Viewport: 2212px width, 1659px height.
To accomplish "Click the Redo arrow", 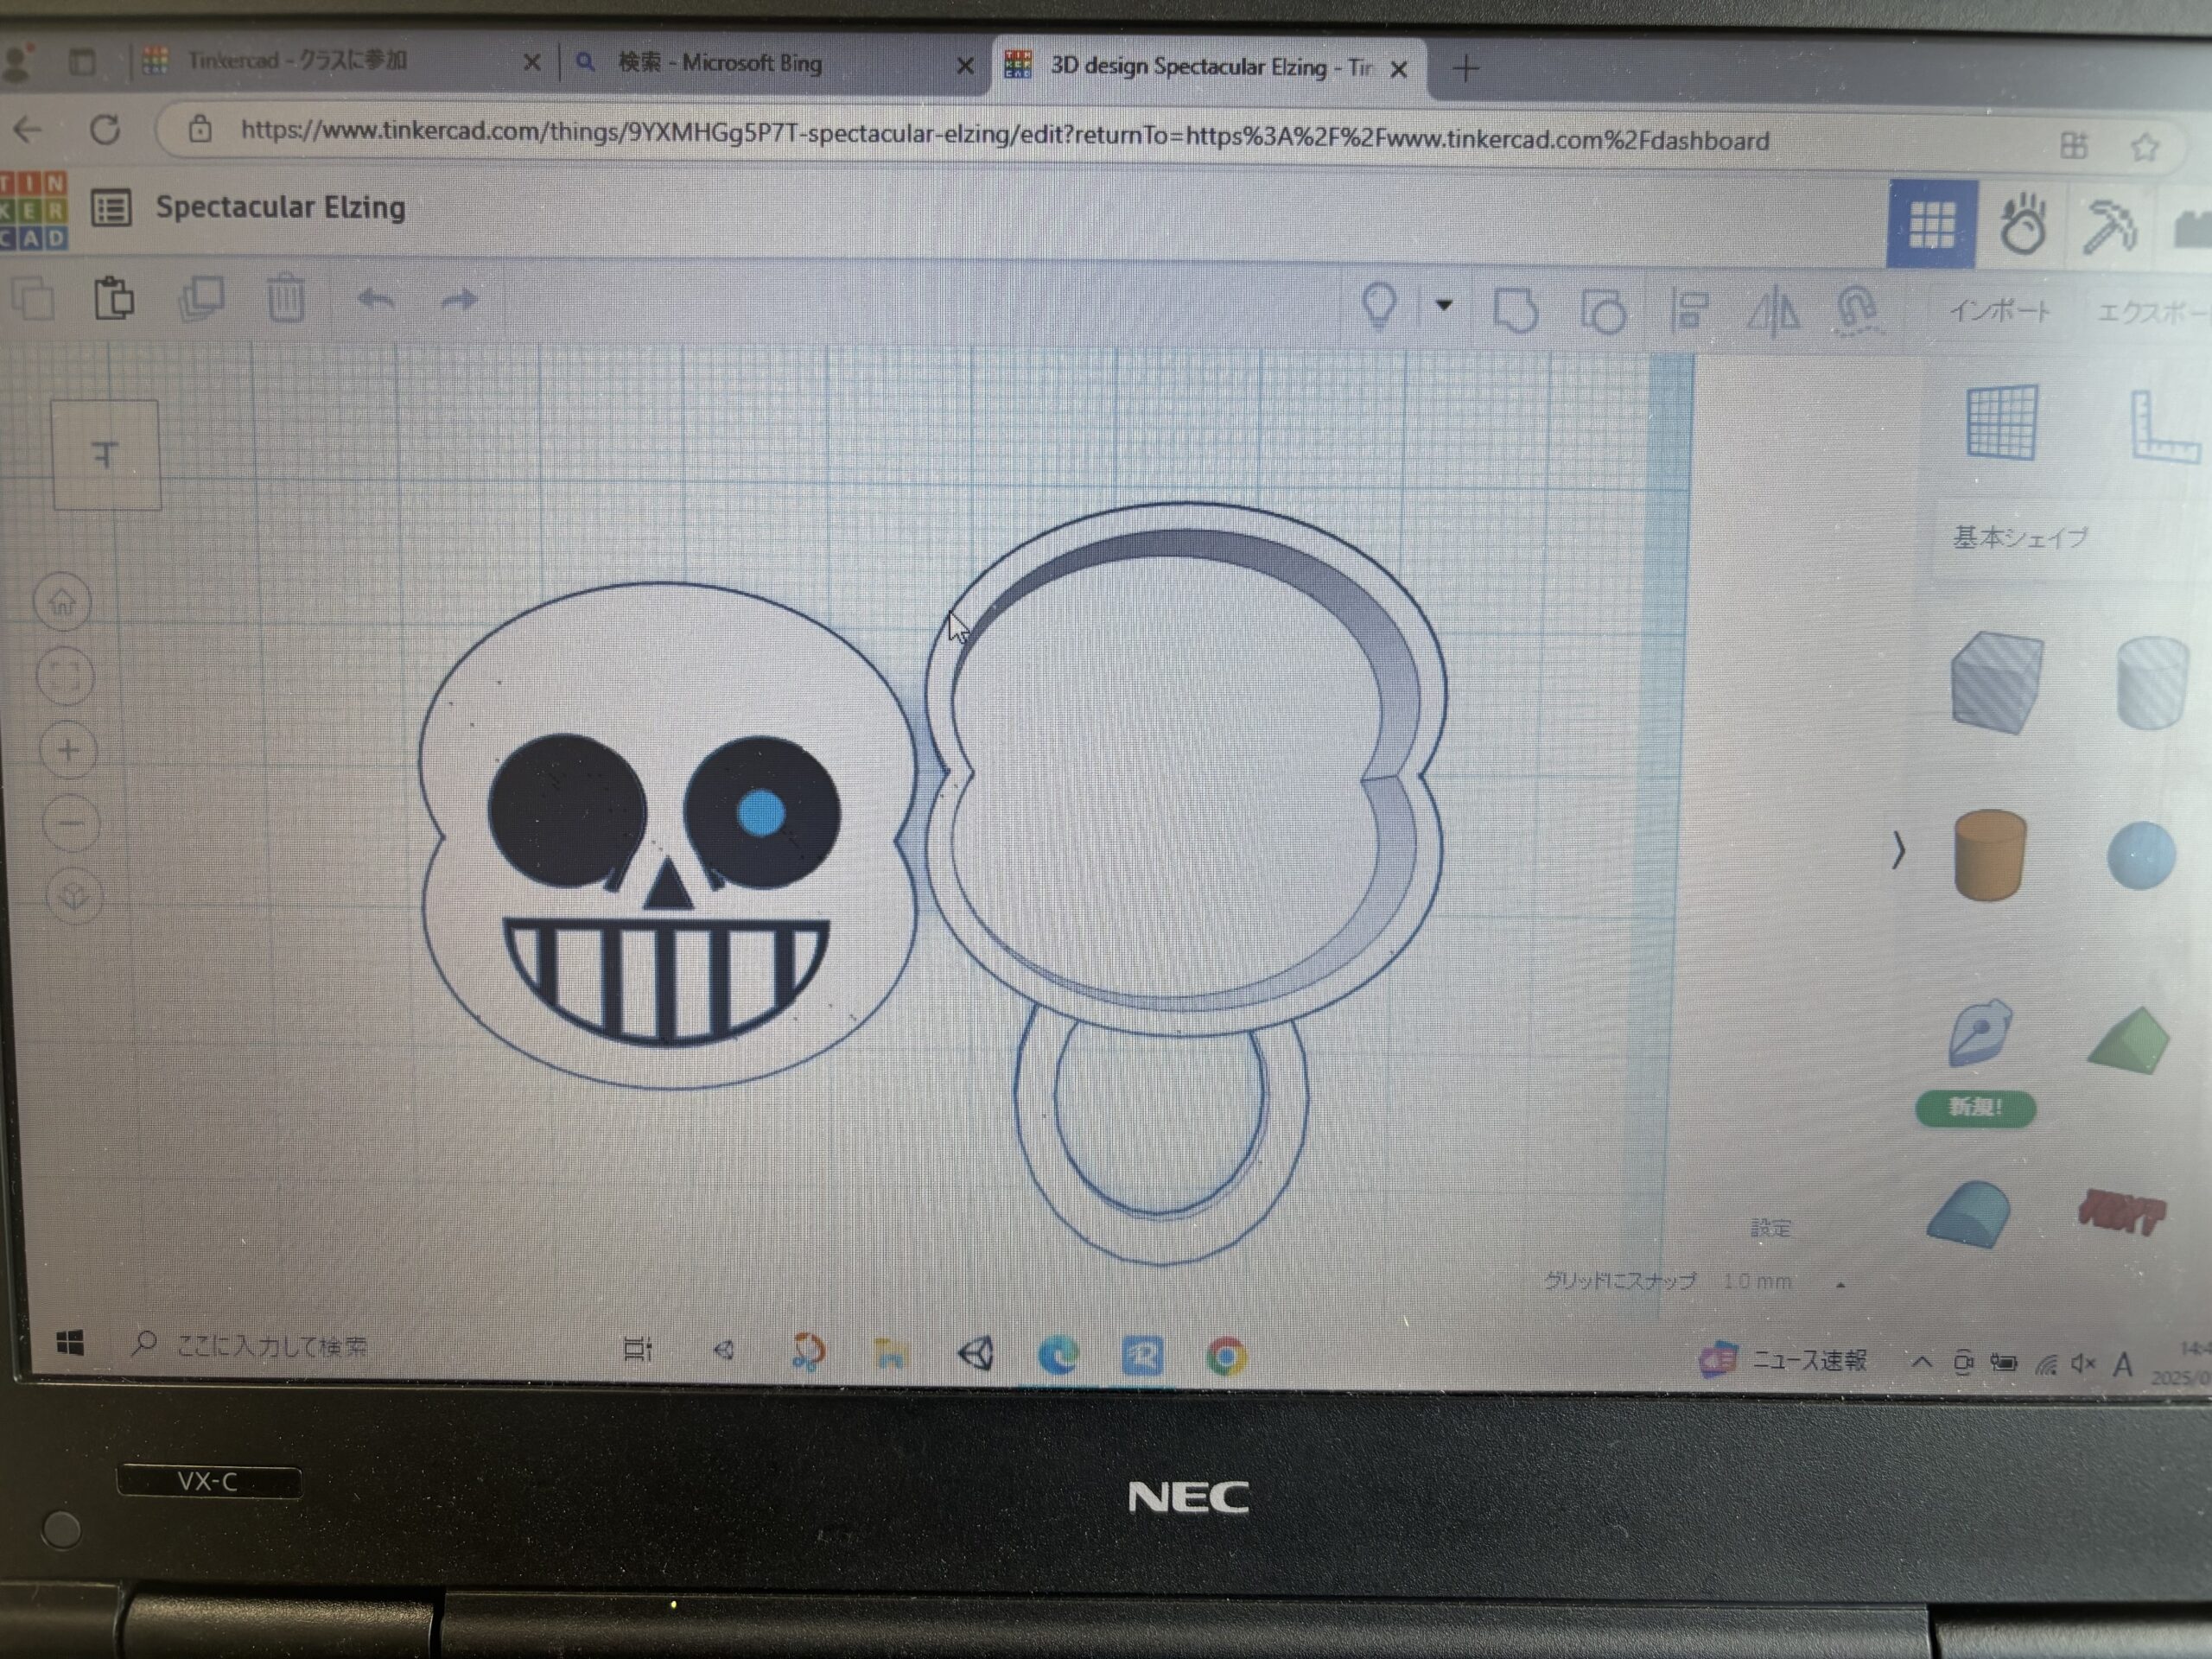I will coord(460,299).
